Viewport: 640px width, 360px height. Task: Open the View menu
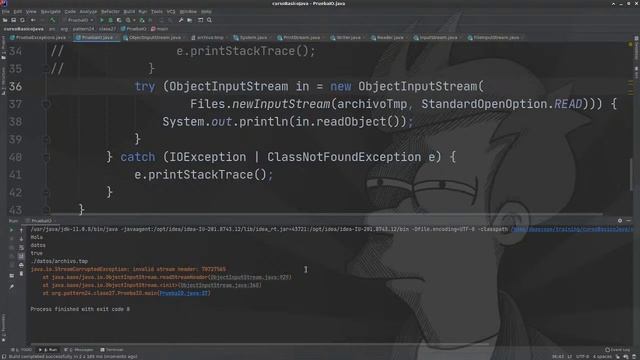(31, 12)
